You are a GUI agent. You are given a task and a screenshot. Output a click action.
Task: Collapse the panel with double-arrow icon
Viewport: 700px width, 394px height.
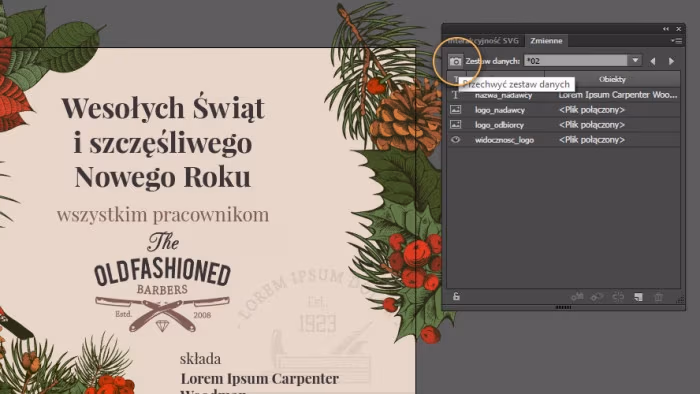(666, 29)
